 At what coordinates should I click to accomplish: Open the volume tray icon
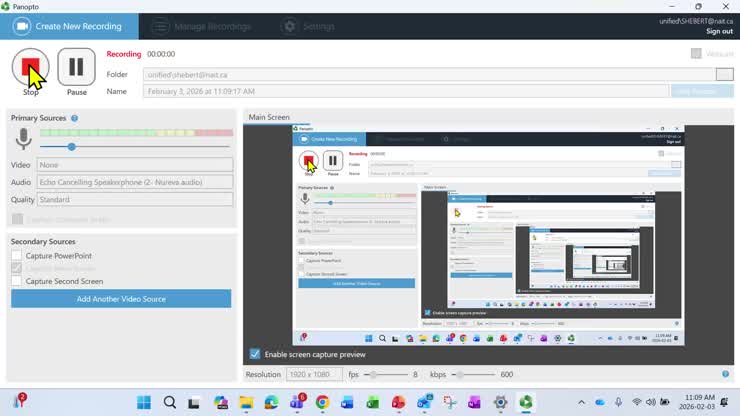click(650, 402)
